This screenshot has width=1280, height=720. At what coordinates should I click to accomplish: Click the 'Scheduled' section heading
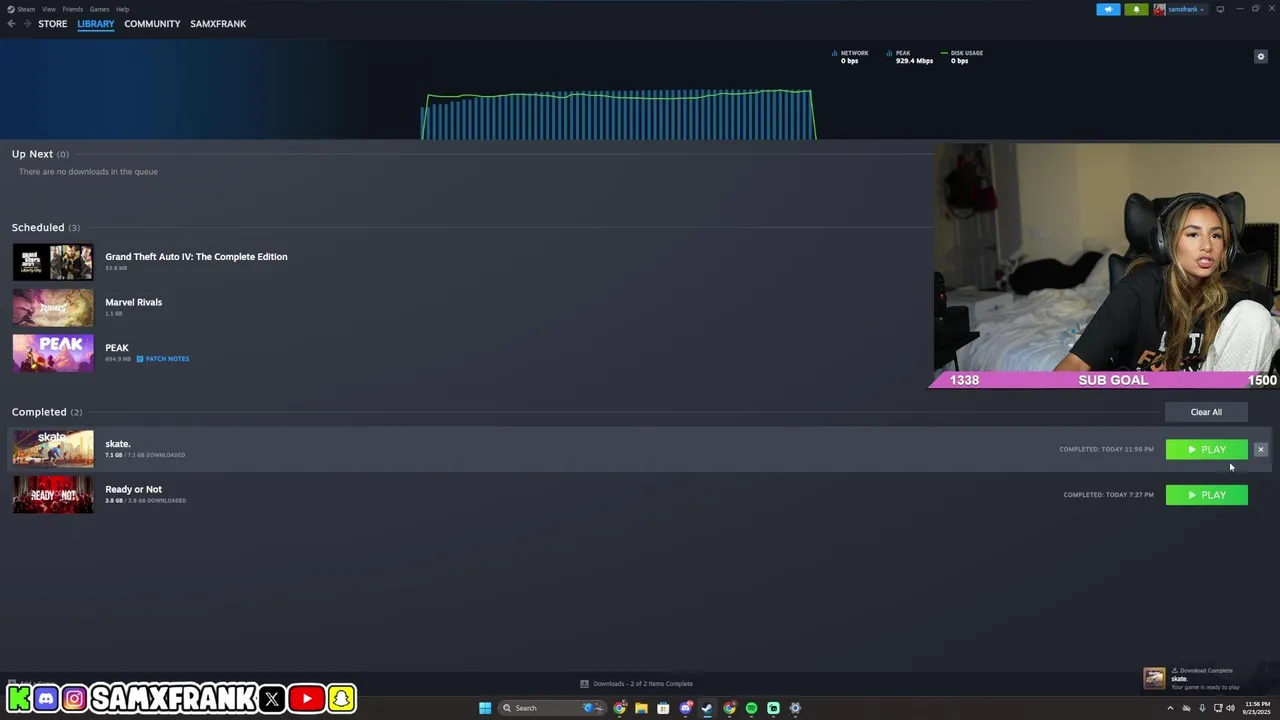(x=38, y=227)
